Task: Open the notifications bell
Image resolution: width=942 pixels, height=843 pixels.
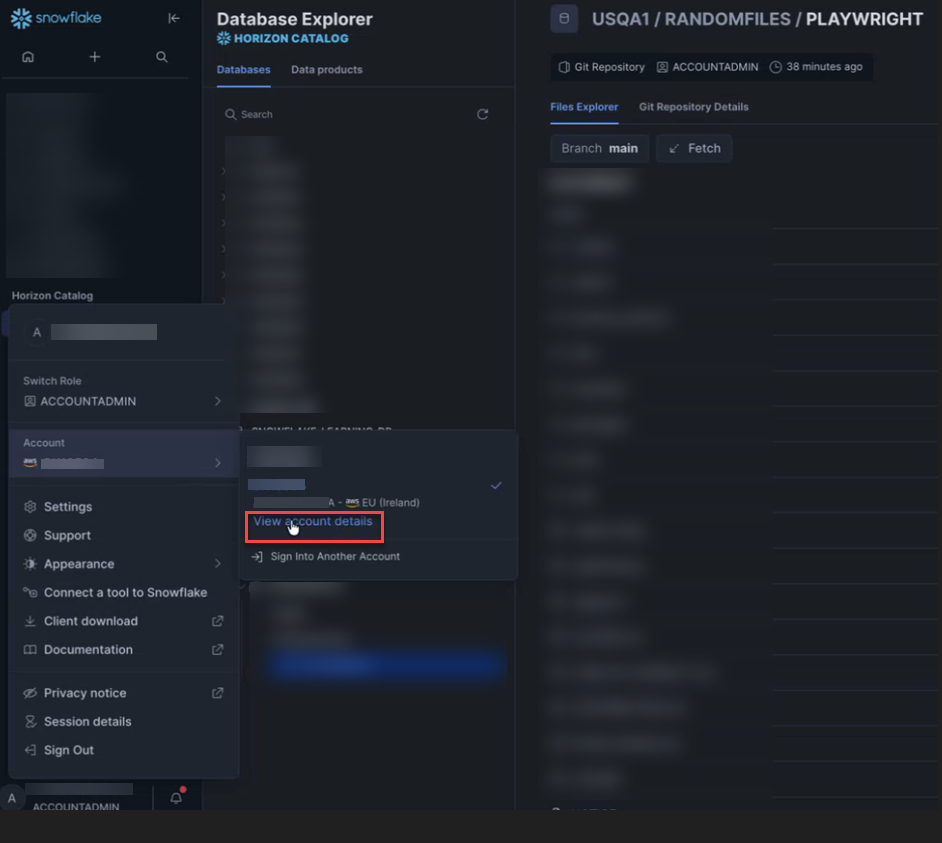Action: click(x=176, y=797)
